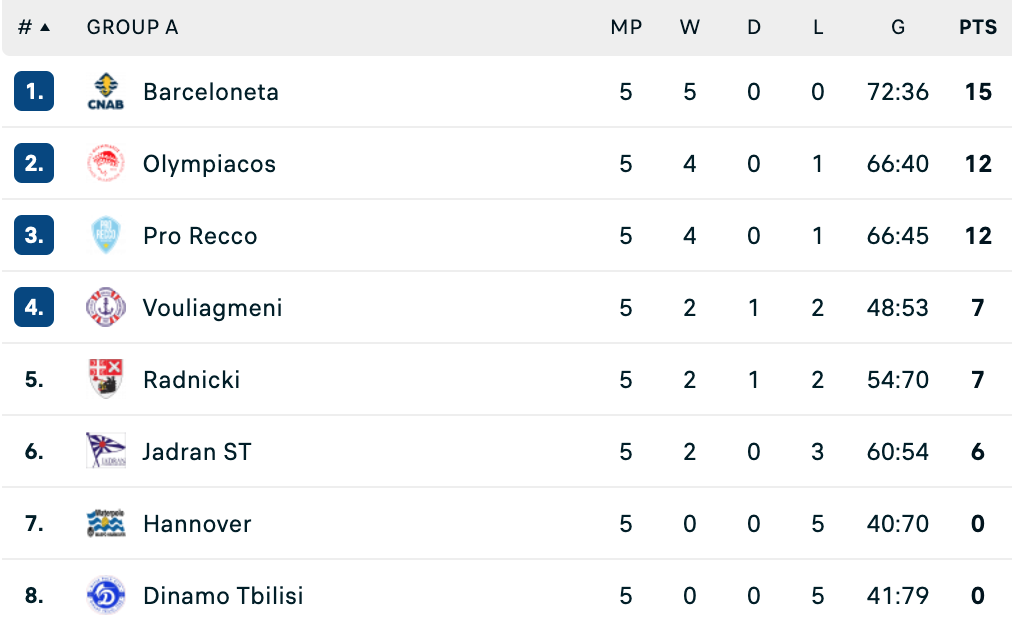The image size is (1012, 630).
Task: Click the Dinamo Tbilisi blue emblem
Action: [x=106, y=595]
